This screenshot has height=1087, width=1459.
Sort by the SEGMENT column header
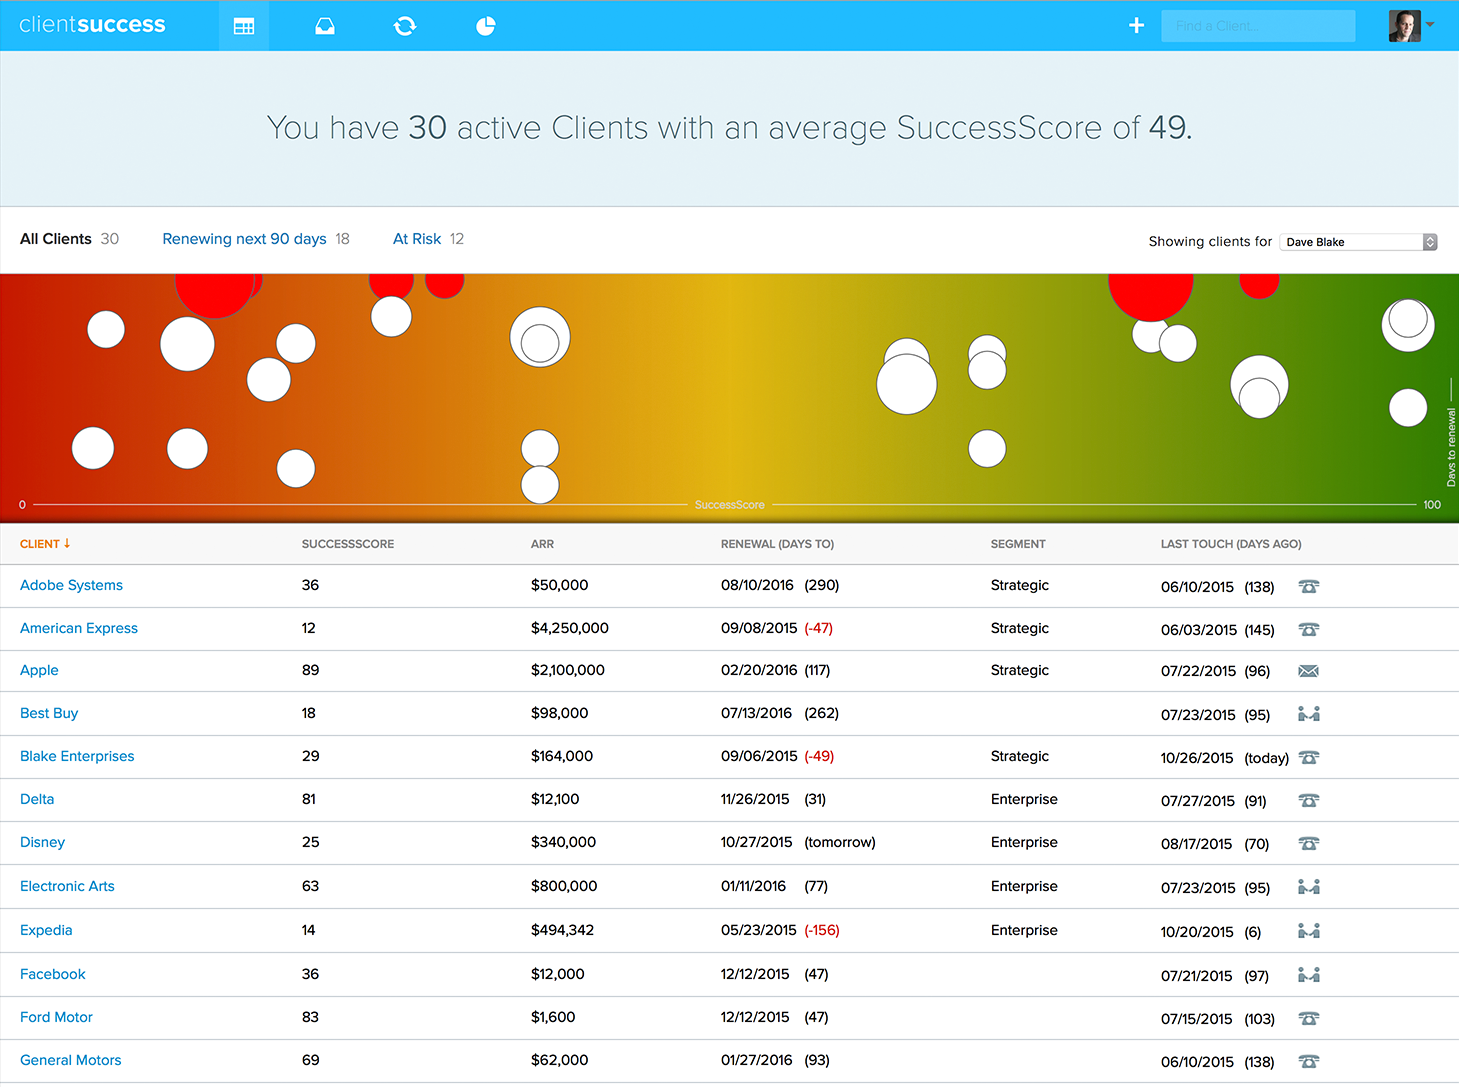point(1018,544)
